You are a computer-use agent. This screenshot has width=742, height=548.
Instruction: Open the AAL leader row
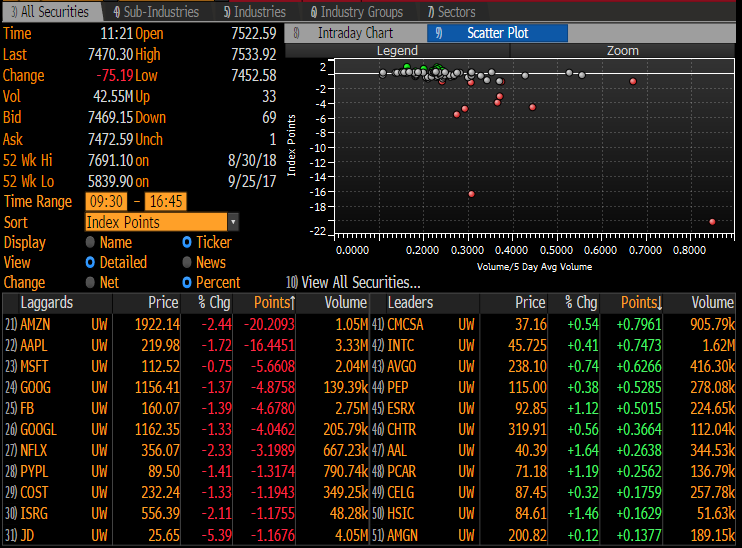[x=554, y=451]
